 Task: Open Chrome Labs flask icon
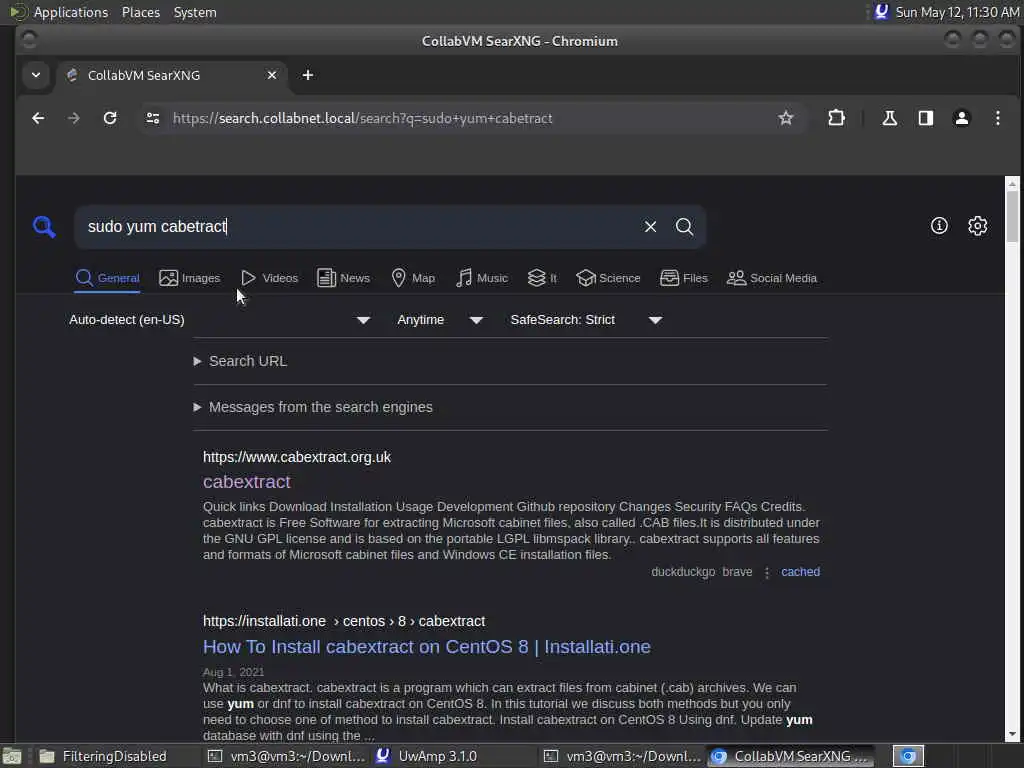click(889, 118)
